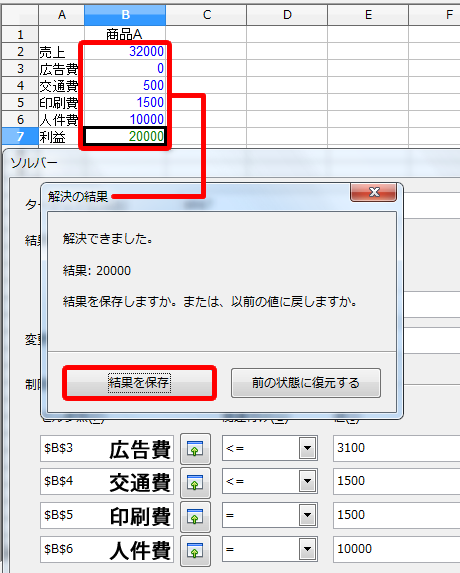This screenshot has width=460, height=573.
Task: Select cell A4 labeled 交通費
Action: [x=62, y=86]
